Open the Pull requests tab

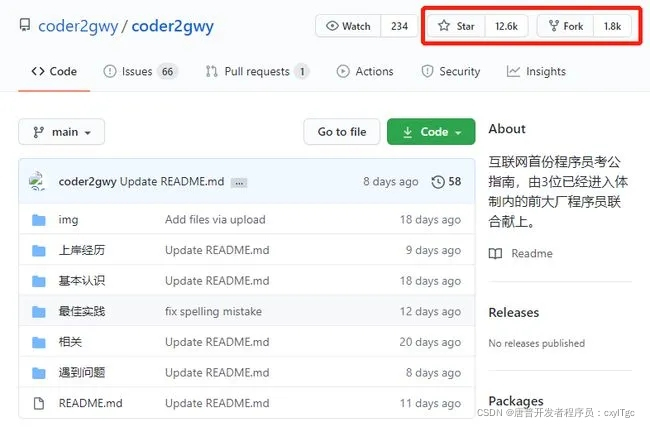tap(257, 71)
